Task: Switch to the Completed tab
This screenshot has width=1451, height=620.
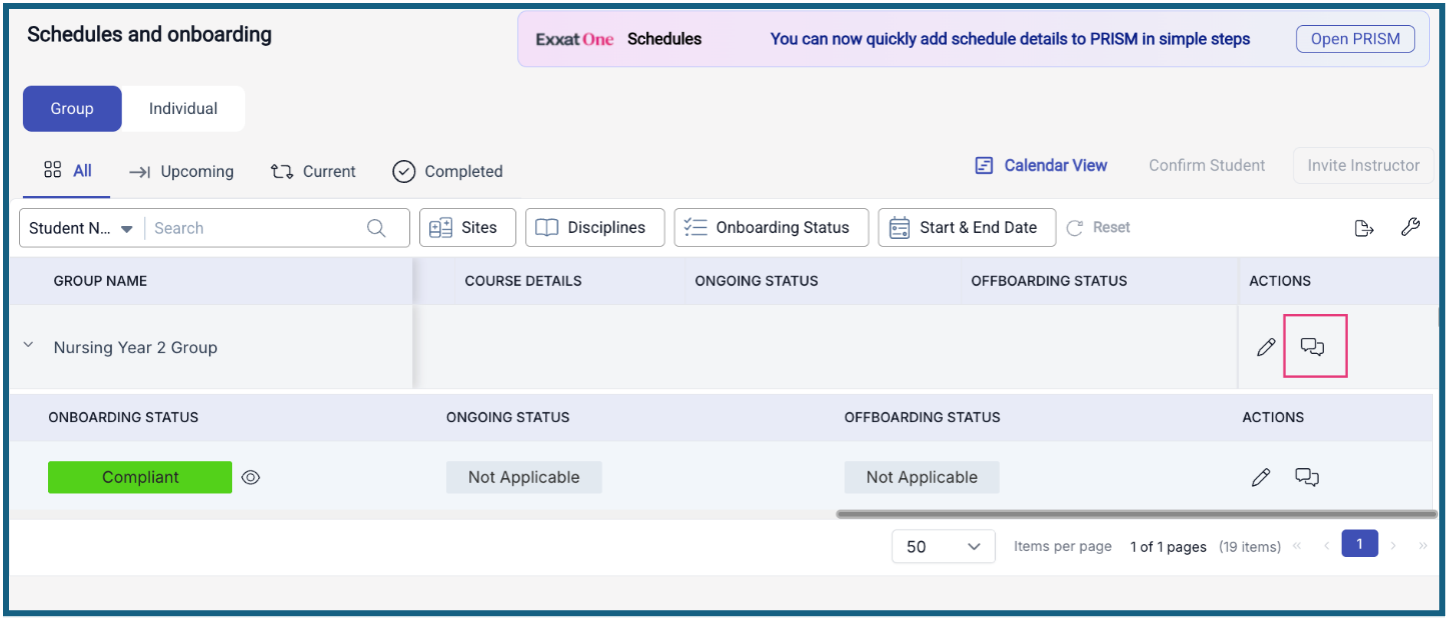Action: pyautogui.click(x=447, y=172)
